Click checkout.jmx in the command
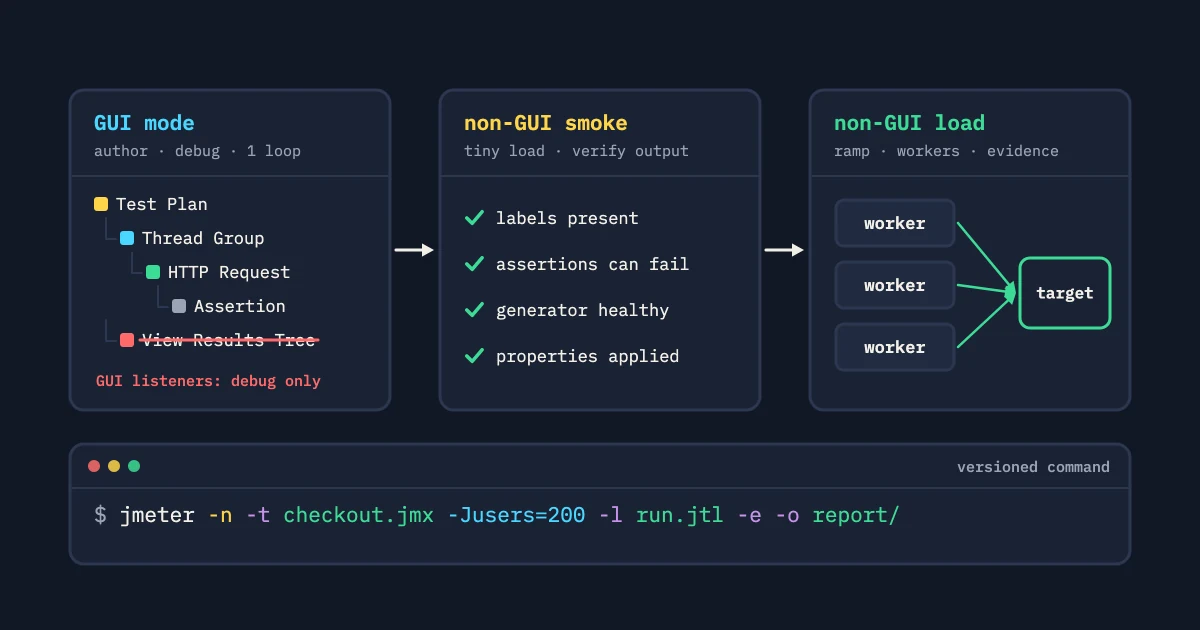1200x630 pixels. click(359, 515)
